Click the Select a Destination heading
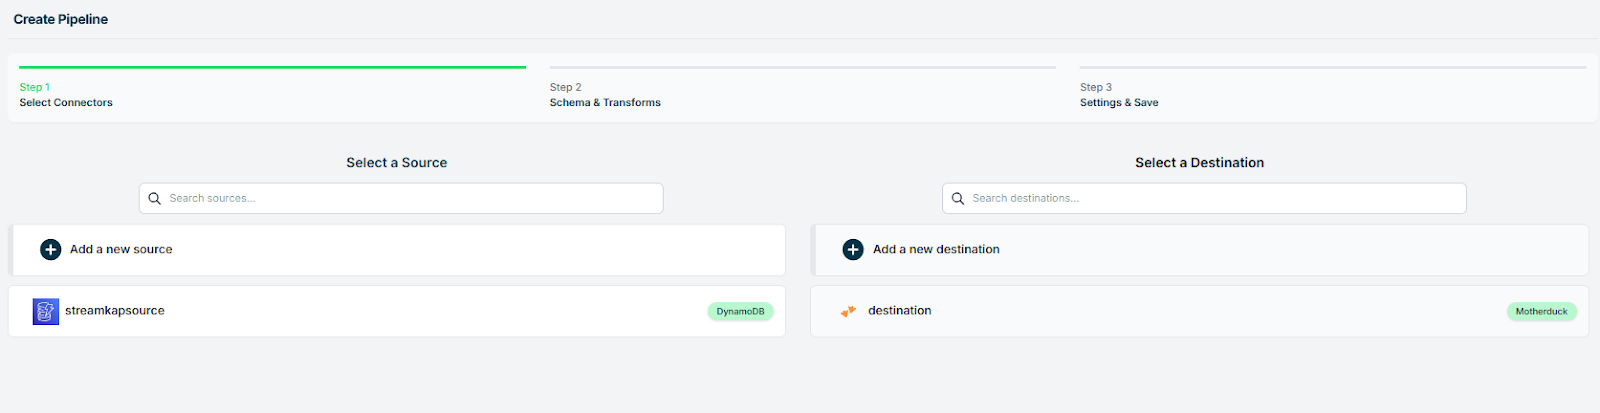The image size is (1600, 413). coord(1200,162)
